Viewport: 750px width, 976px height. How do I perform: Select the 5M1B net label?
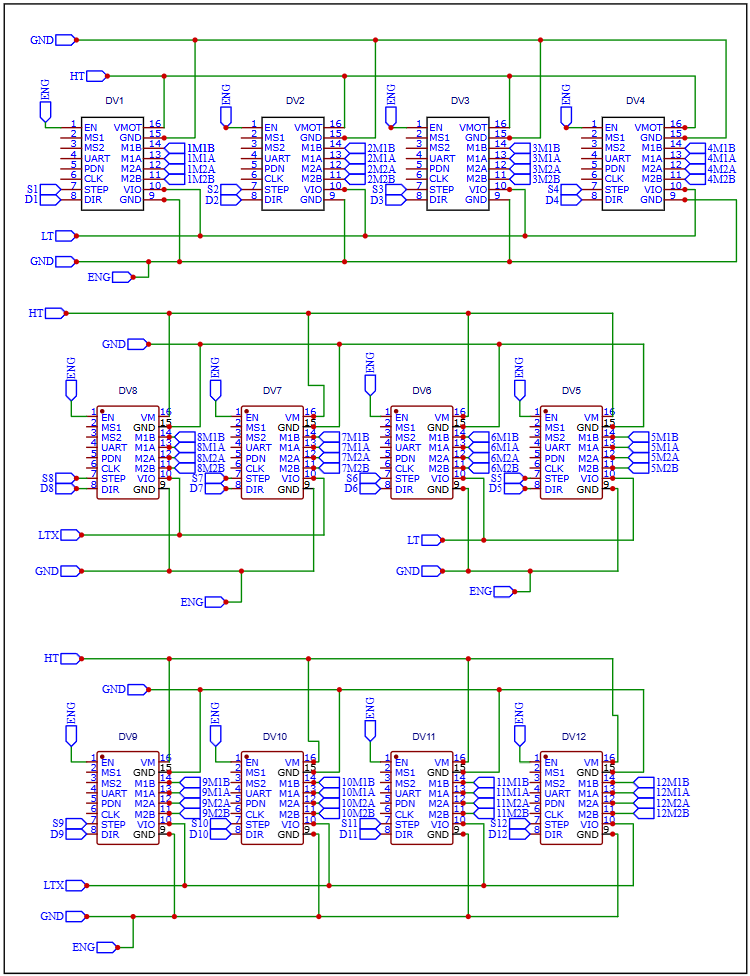click(x=665, y=438)
